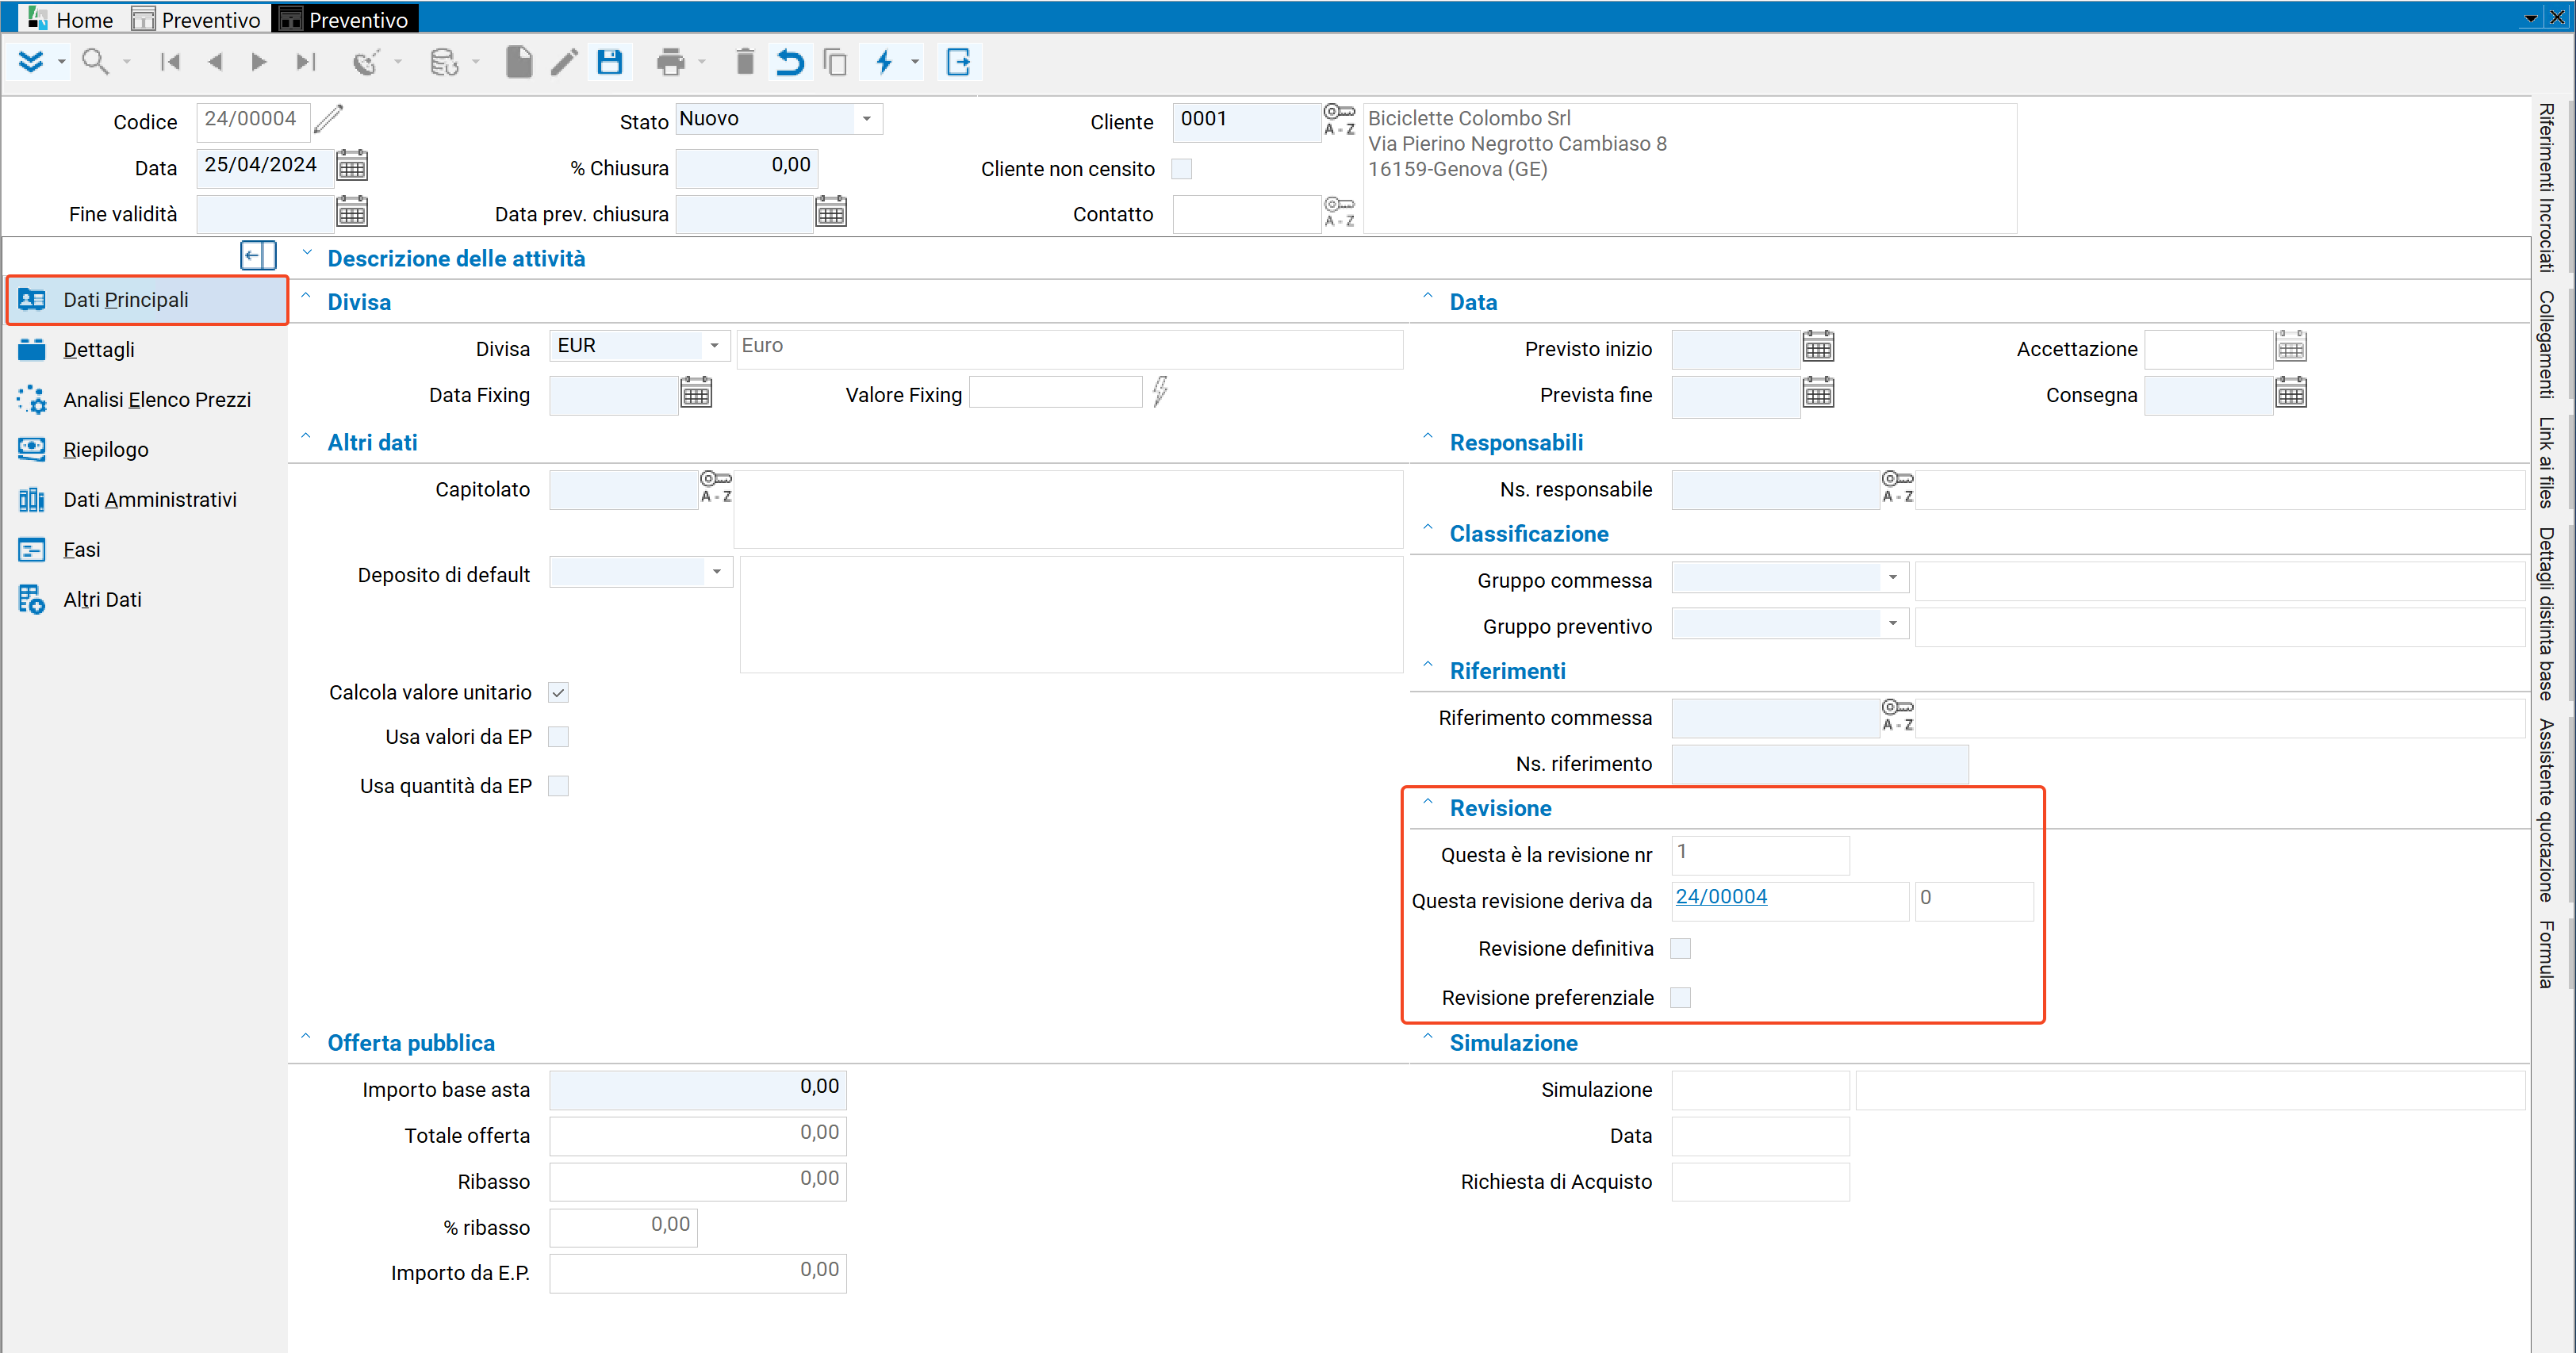
Task: Open calendar for Consegna date
Action: (2290, 393)
